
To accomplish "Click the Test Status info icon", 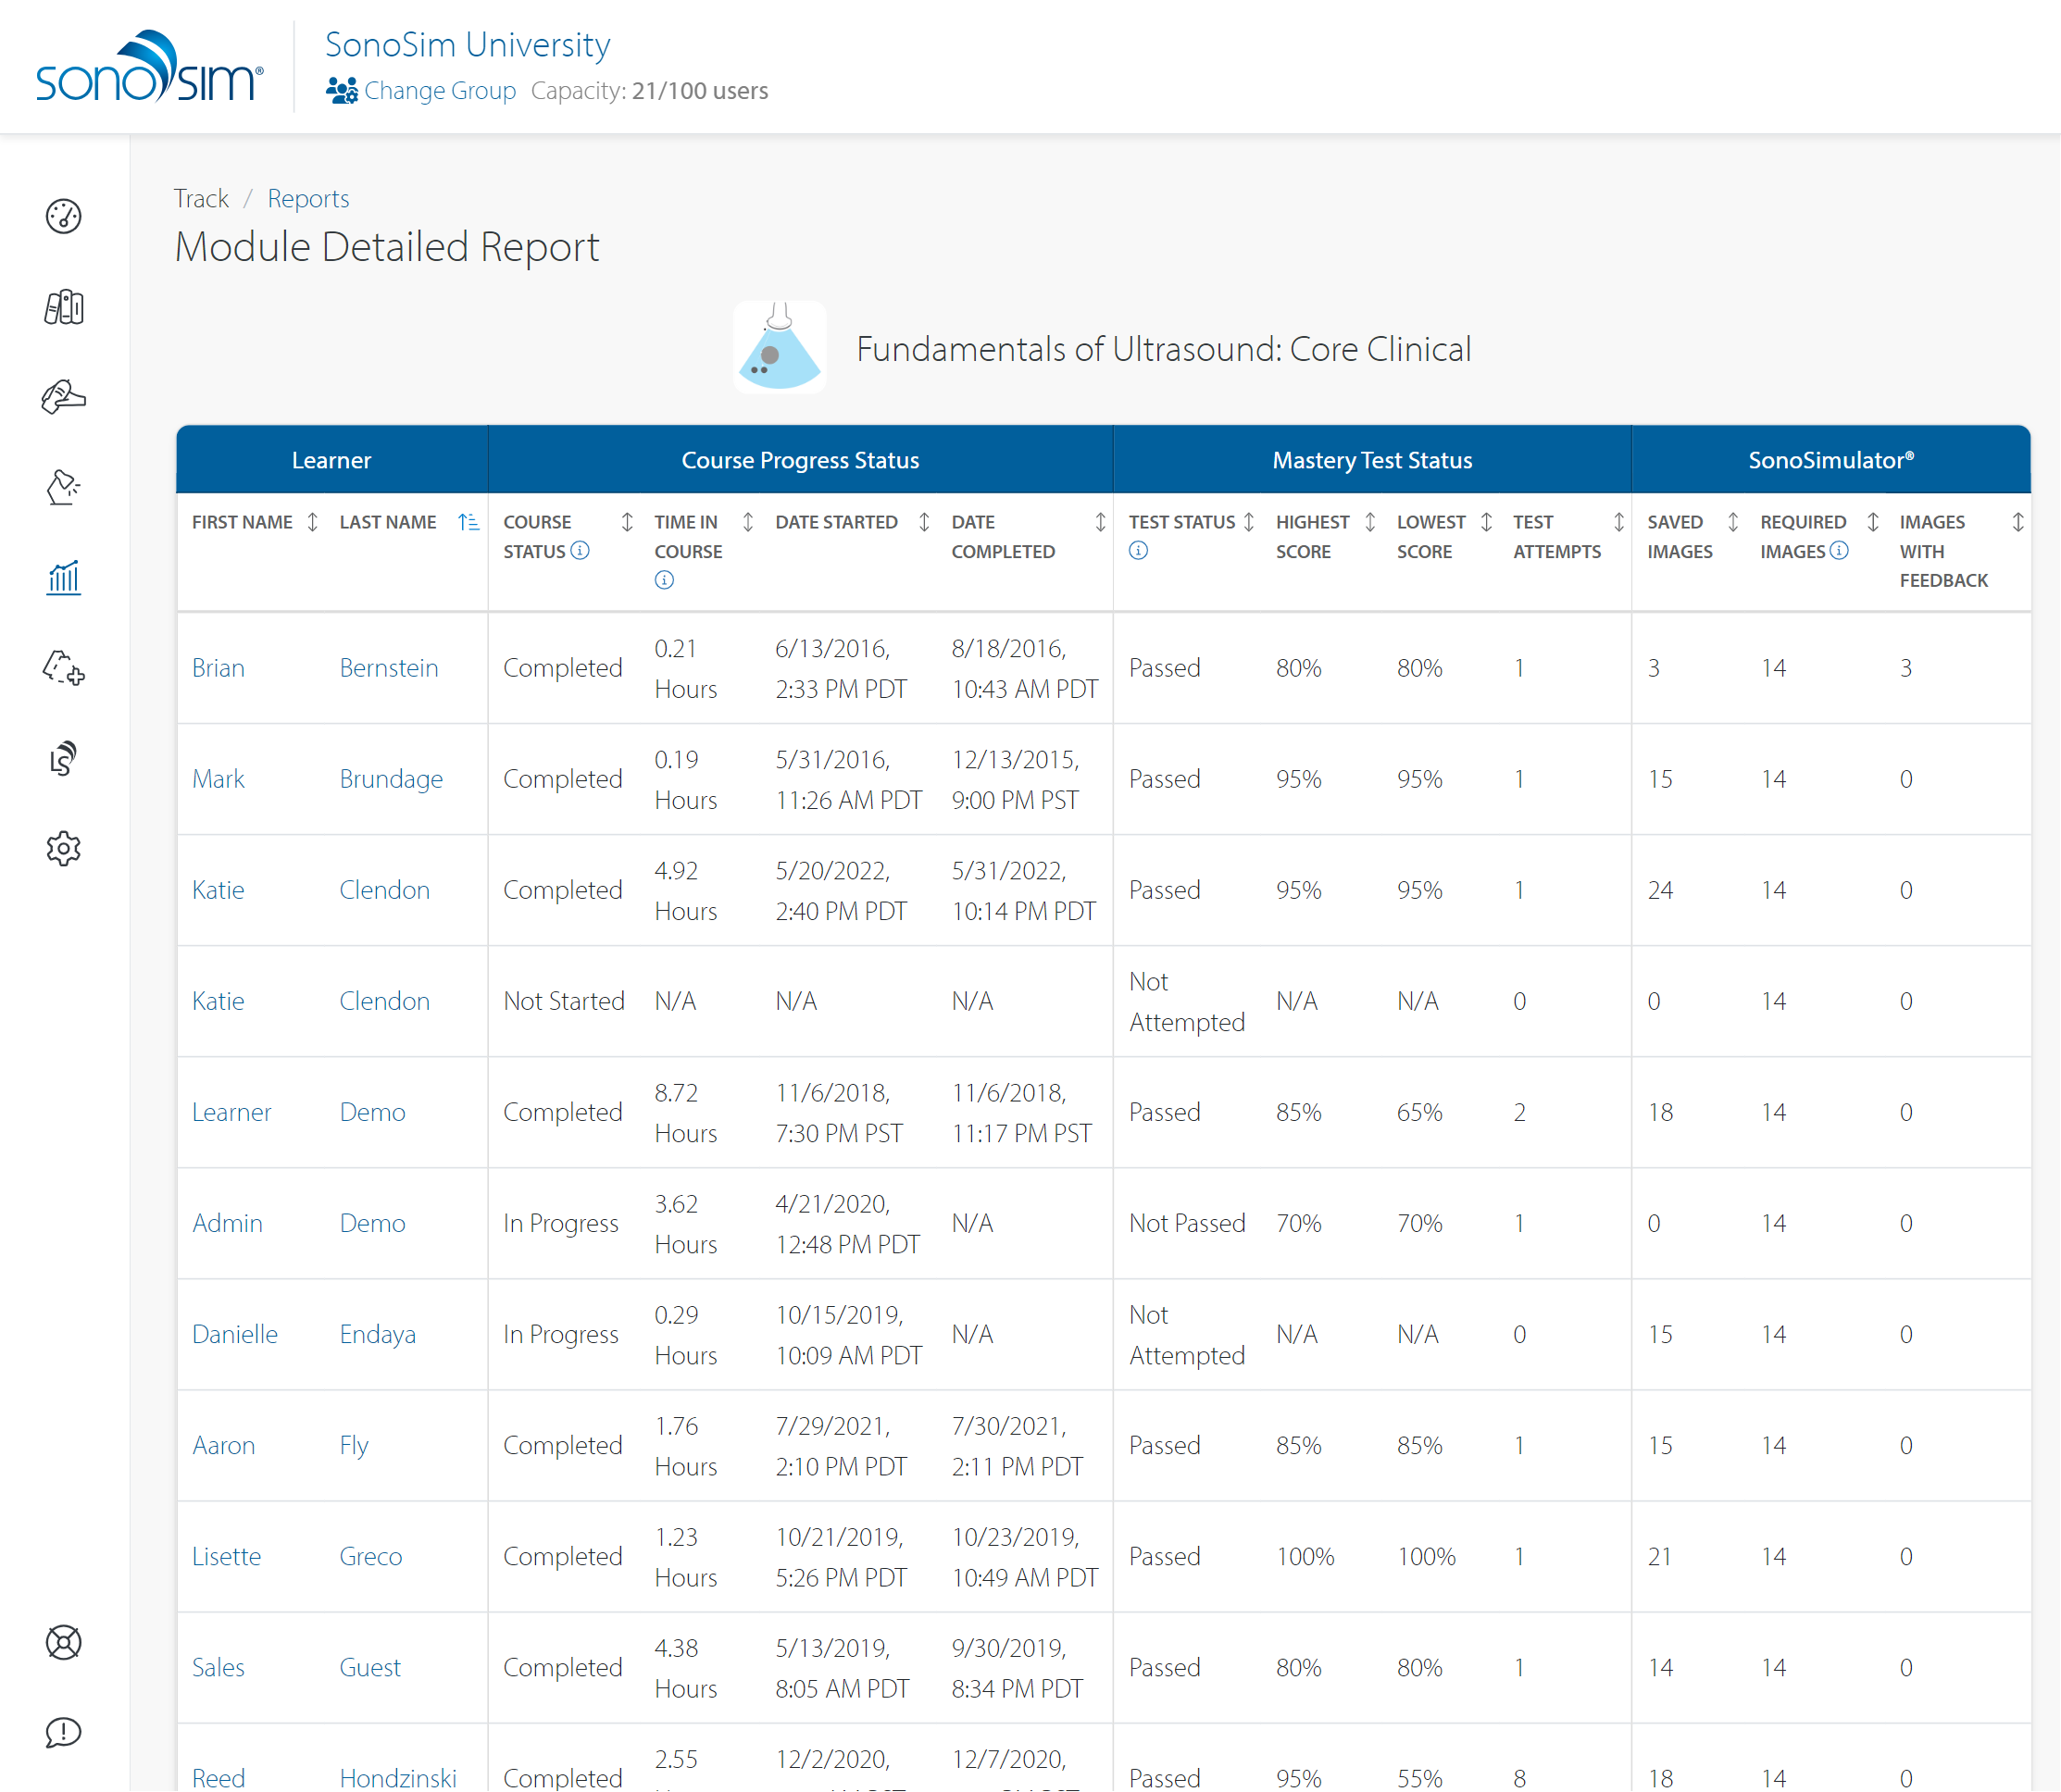I will (1138, 550).
